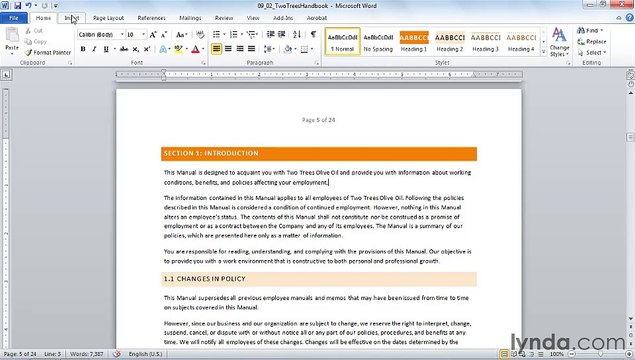635x360 pixels.
Task: Activate the Format Painter
Action: tap(48, 52)
